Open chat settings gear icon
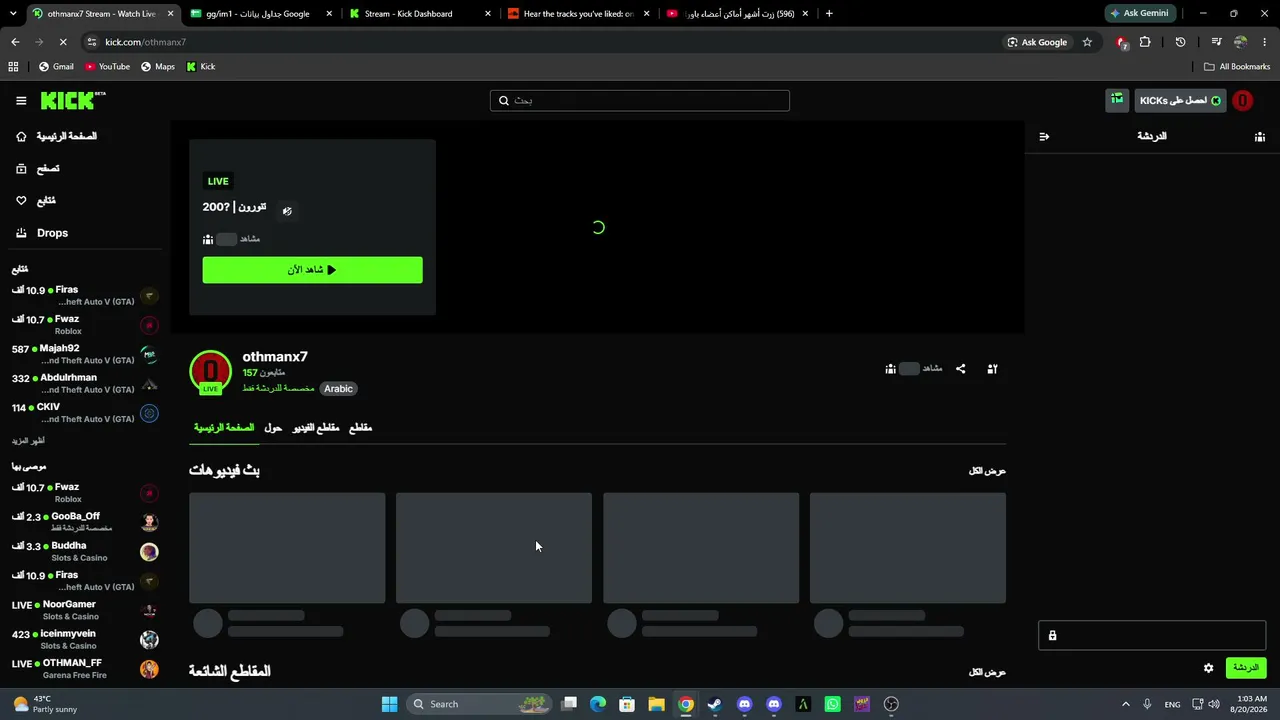The width and height of the screenshot is (1280, 720). point(1208,668)
